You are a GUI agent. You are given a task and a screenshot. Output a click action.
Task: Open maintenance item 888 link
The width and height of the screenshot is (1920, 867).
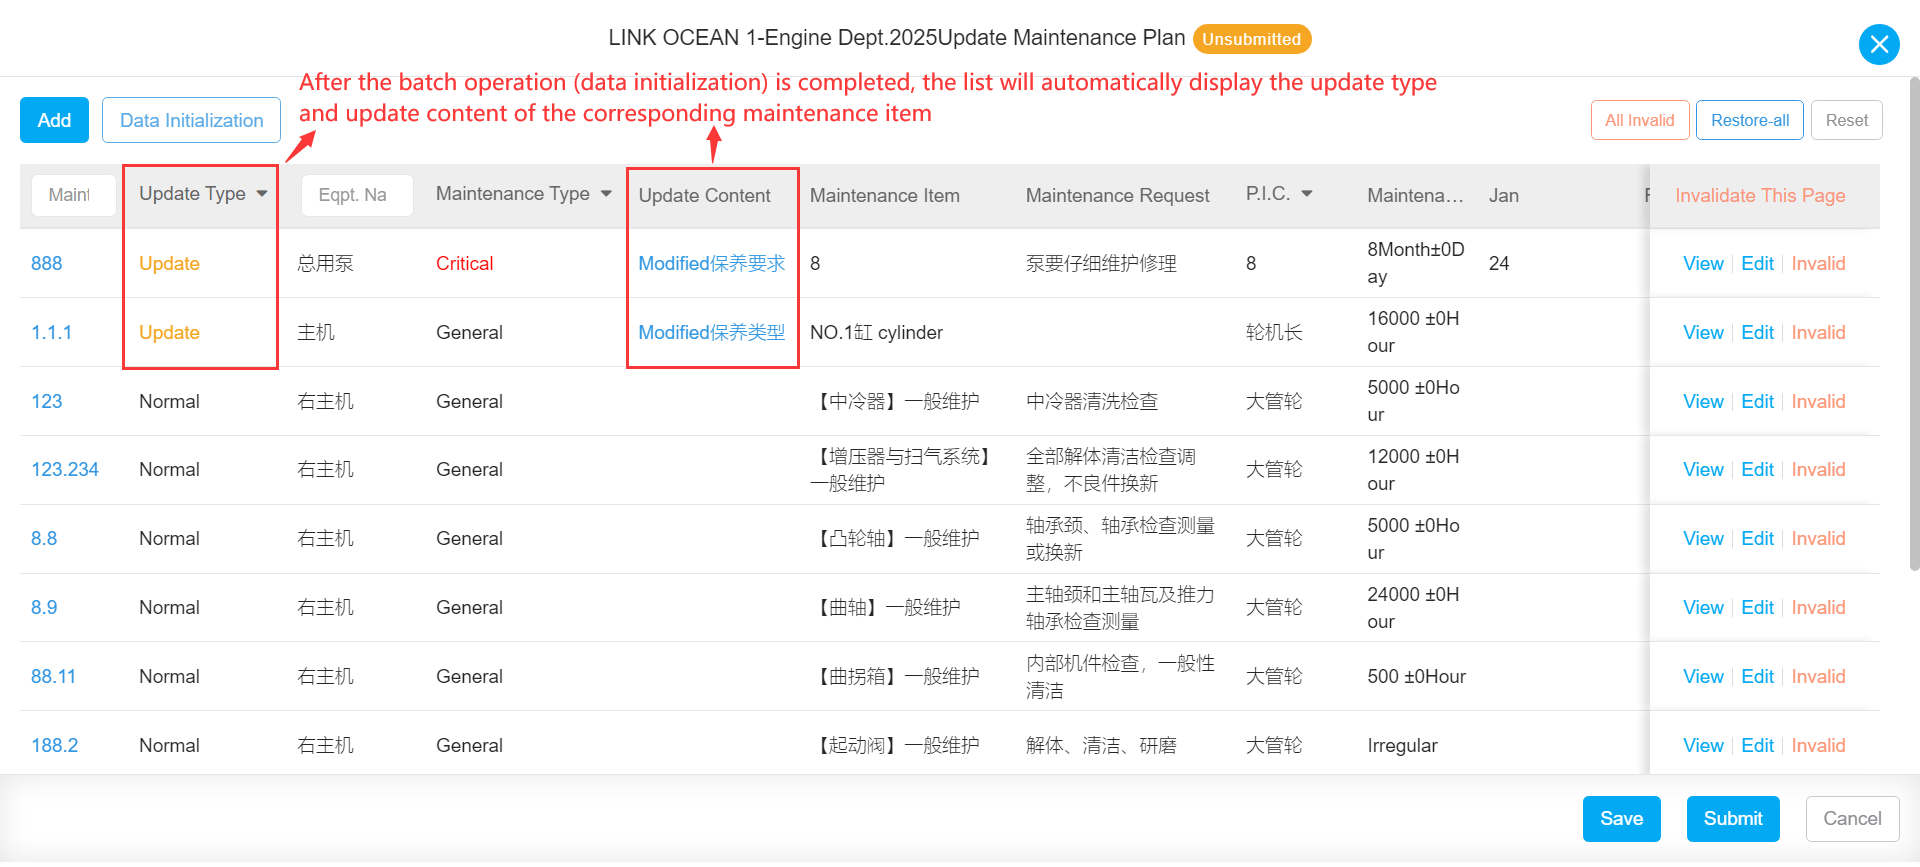(46, 264)
